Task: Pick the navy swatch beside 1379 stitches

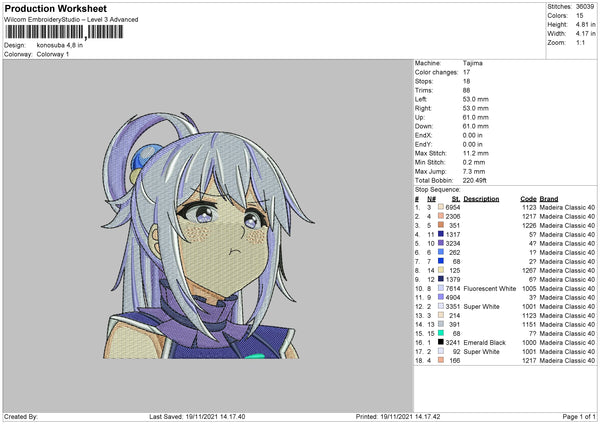Action: click(441, 279)
